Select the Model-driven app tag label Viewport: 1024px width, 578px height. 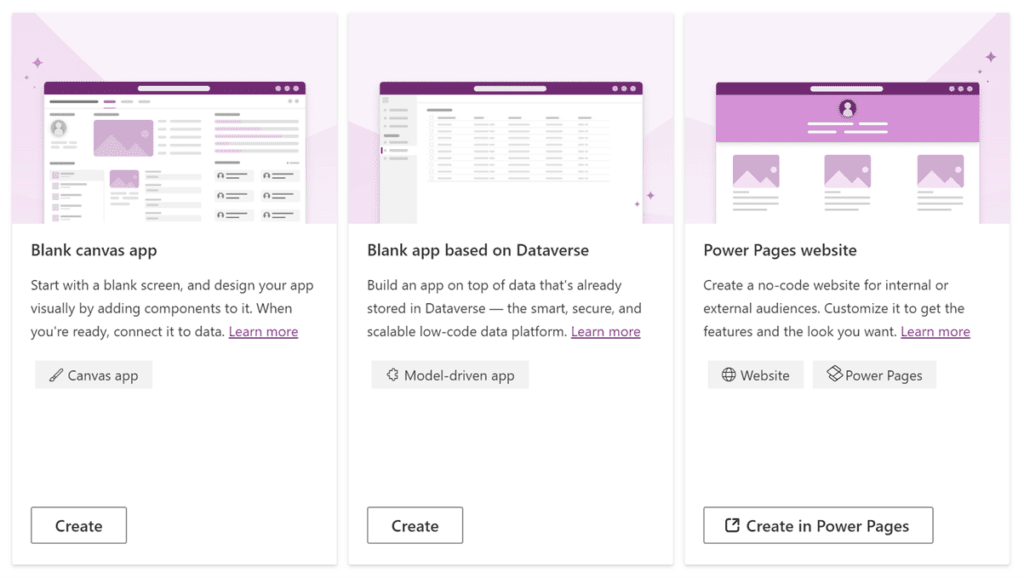coord(459,376)
